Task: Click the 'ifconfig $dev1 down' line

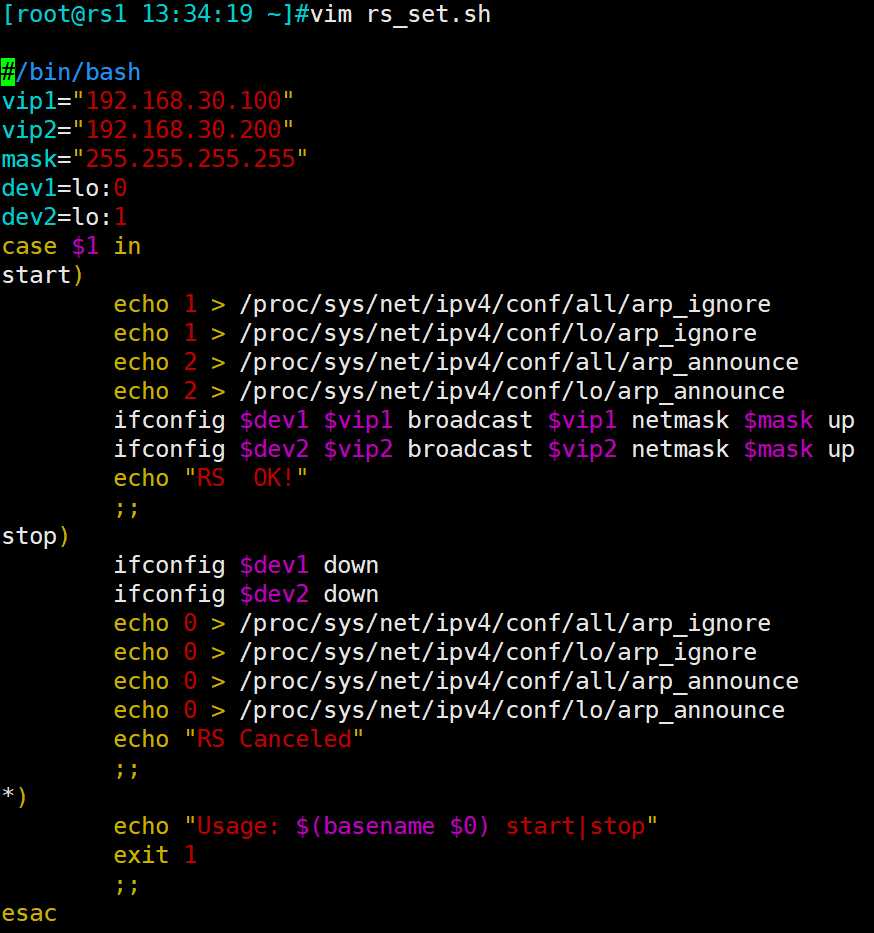Action: pyautogui.click(x=246, y=565)
